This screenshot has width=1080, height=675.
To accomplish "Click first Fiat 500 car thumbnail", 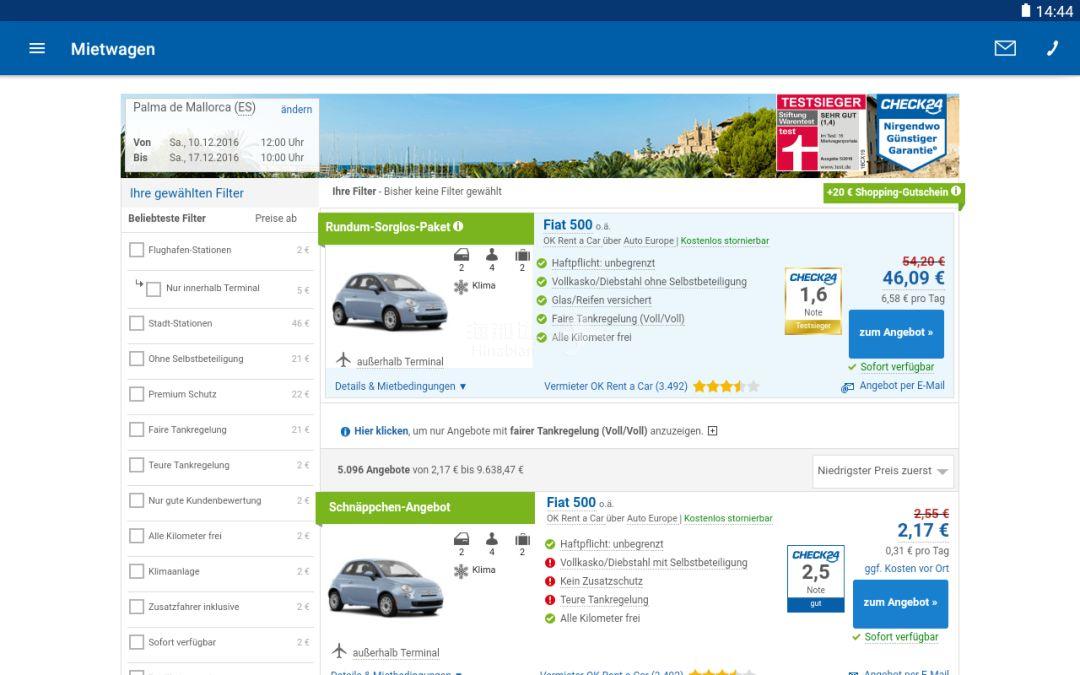I will point(390,302).
